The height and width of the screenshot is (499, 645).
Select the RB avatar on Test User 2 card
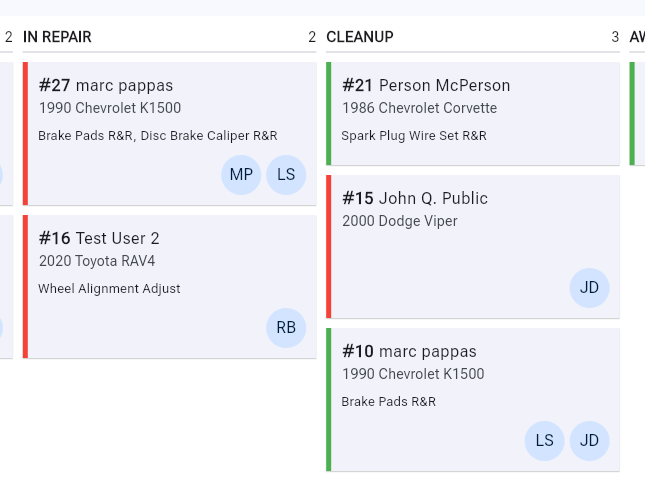tap(286, 328)
